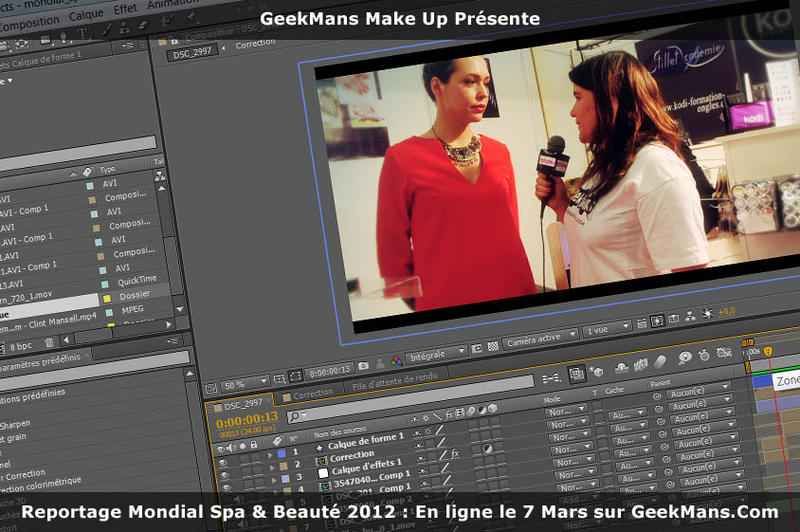Viewport: 800px width, 532px height.
Task: Select the Text tool in toolbar
Action: click(x=80, y=31)
